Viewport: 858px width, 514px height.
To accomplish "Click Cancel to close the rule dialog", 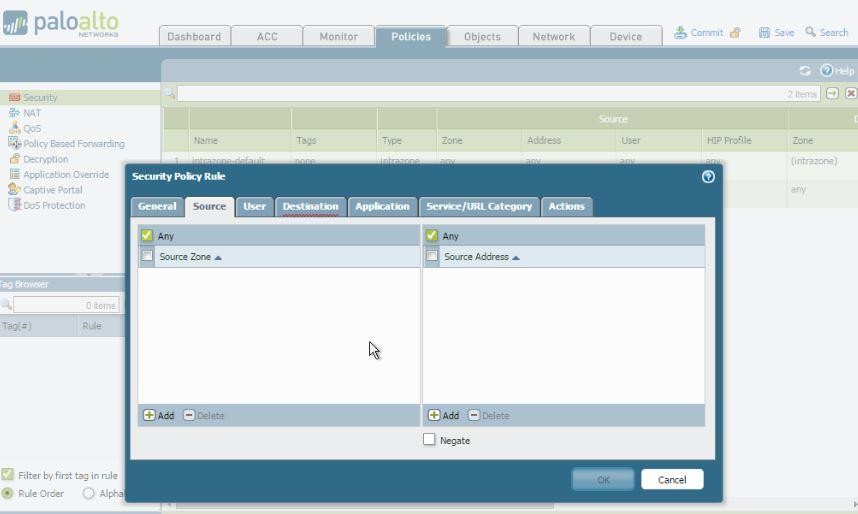I will (671, 479).
